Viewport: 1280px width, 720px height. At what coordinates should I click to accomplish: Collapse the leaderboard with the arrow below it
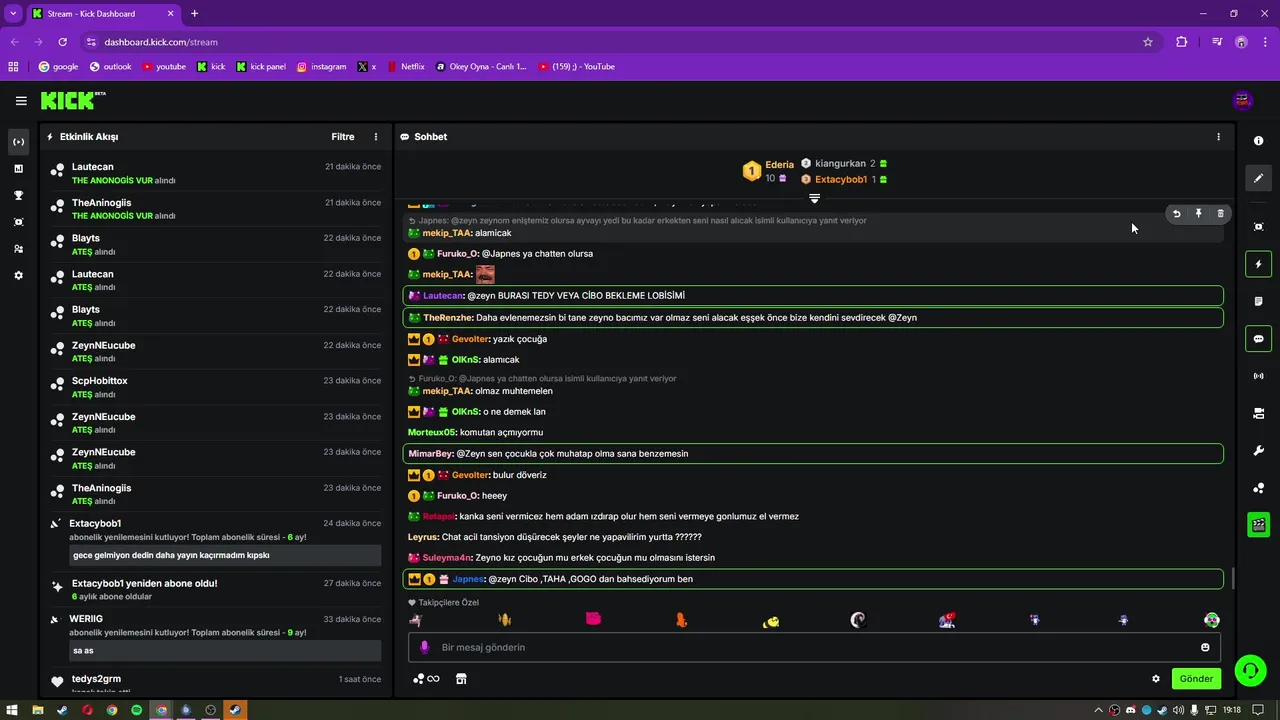(814, 198)
